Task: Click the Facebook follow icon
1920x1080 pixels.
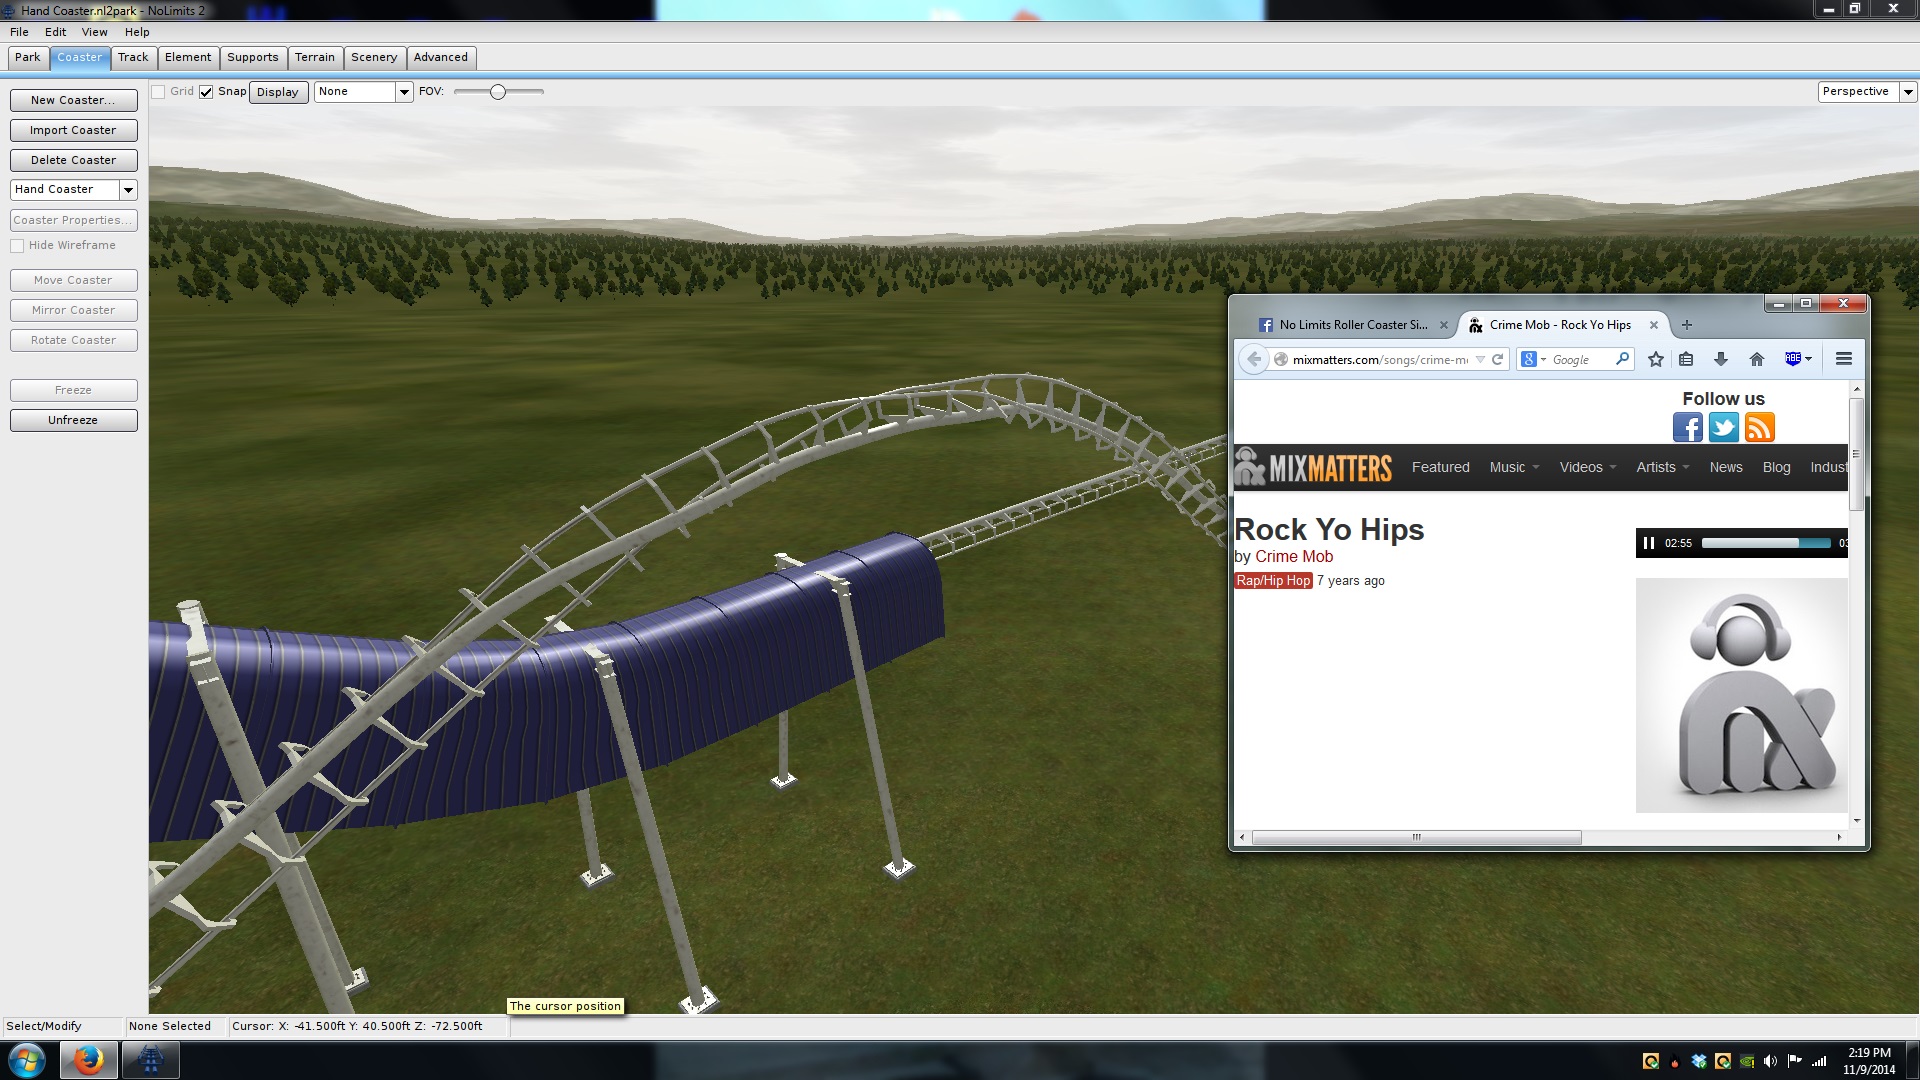Action: 1687,428
